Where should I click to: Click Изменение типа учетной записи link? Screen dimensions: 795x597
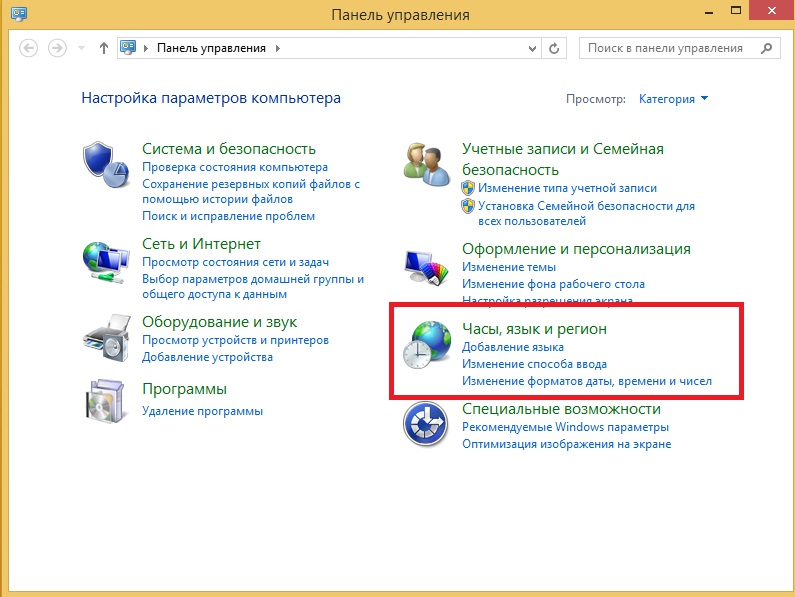click(x=567, y=188)
